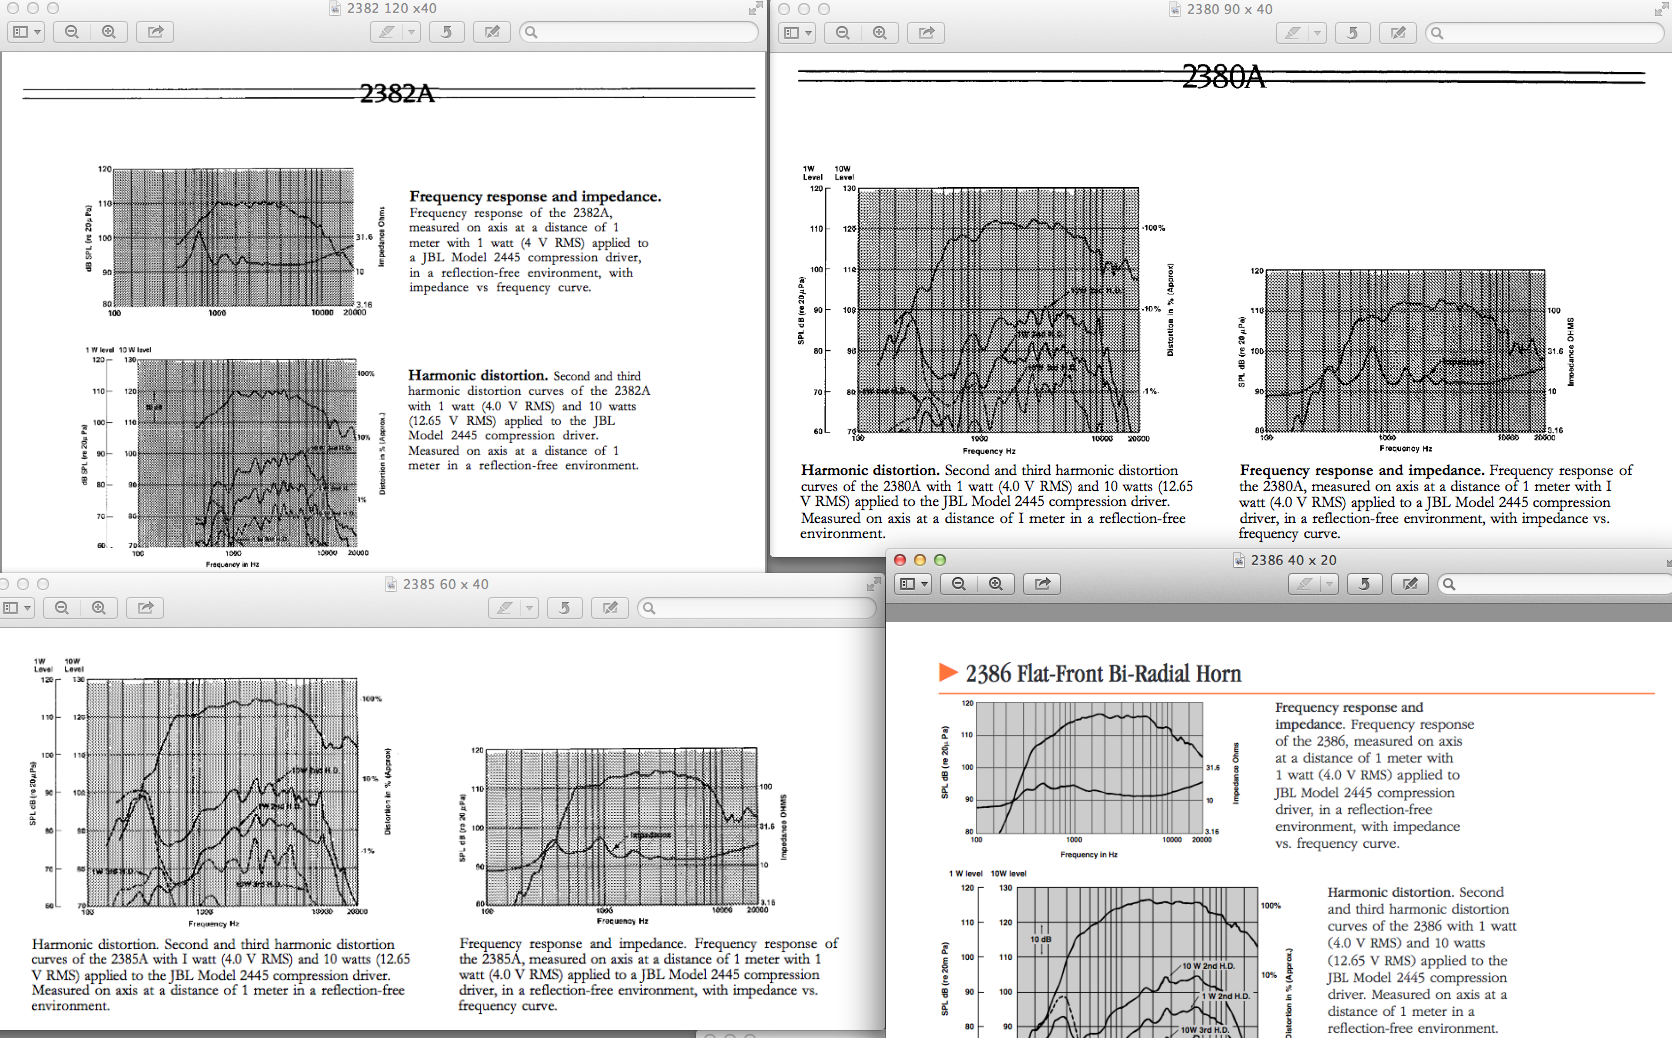This screenshot has width=1672, height=1038.
Task: Open sidebar view menu in 2385 60 x 40 window
Action: 16,607
